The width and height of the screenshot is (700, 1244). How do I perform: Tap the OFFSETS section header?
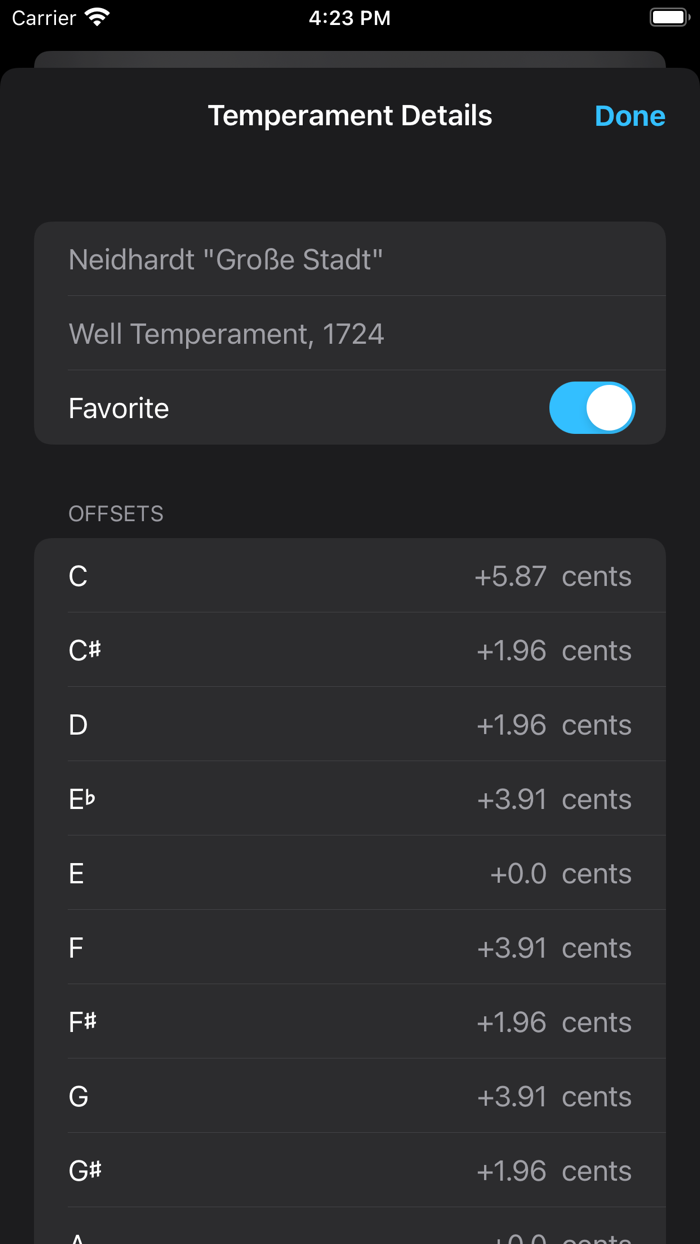coord(116,513)
